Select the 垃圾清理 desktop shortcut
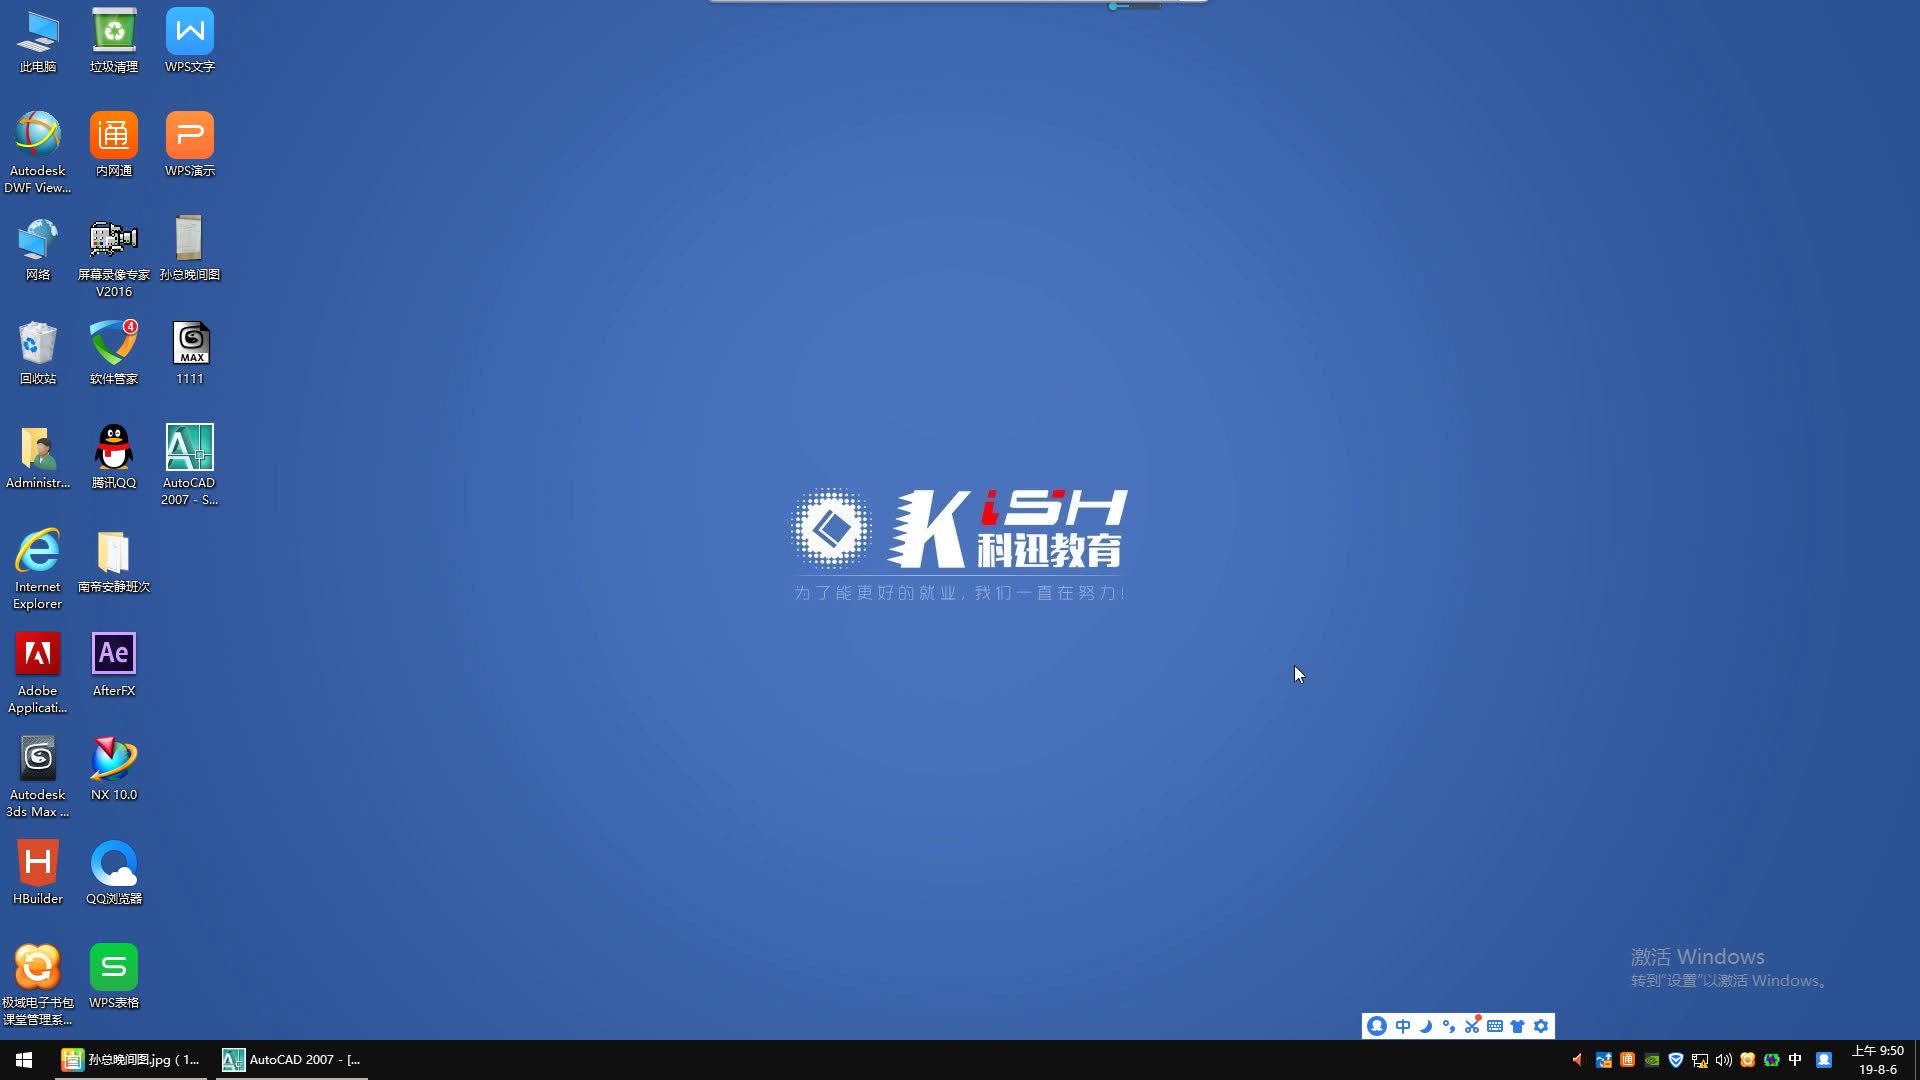The image size is (1920, 1080). point(114,41)
